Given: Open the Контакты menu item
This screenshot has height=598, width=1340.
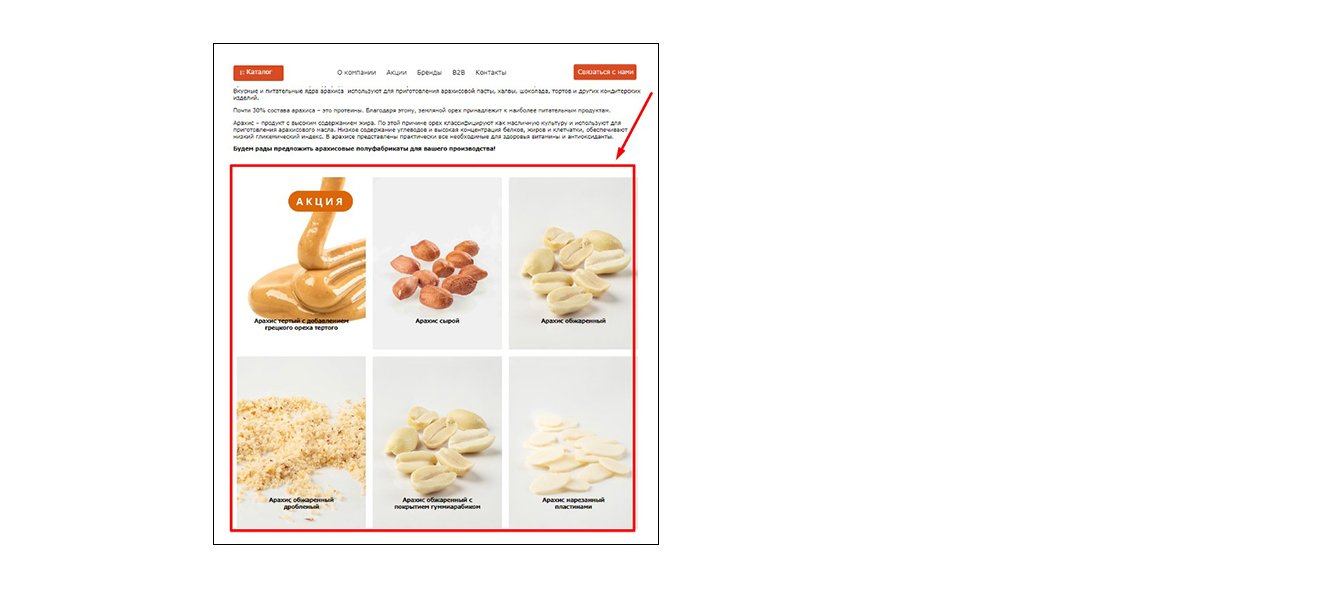Looking at the screenshot, I should (x=490, y=72).
